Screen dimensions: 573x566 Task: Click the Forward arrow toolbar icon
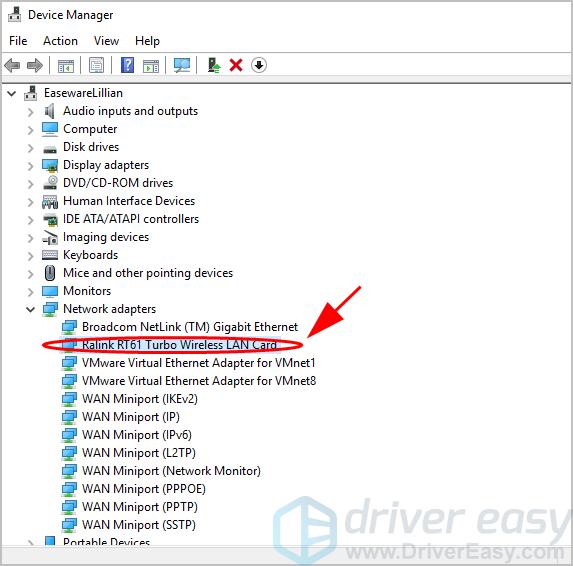coord(35,66)
